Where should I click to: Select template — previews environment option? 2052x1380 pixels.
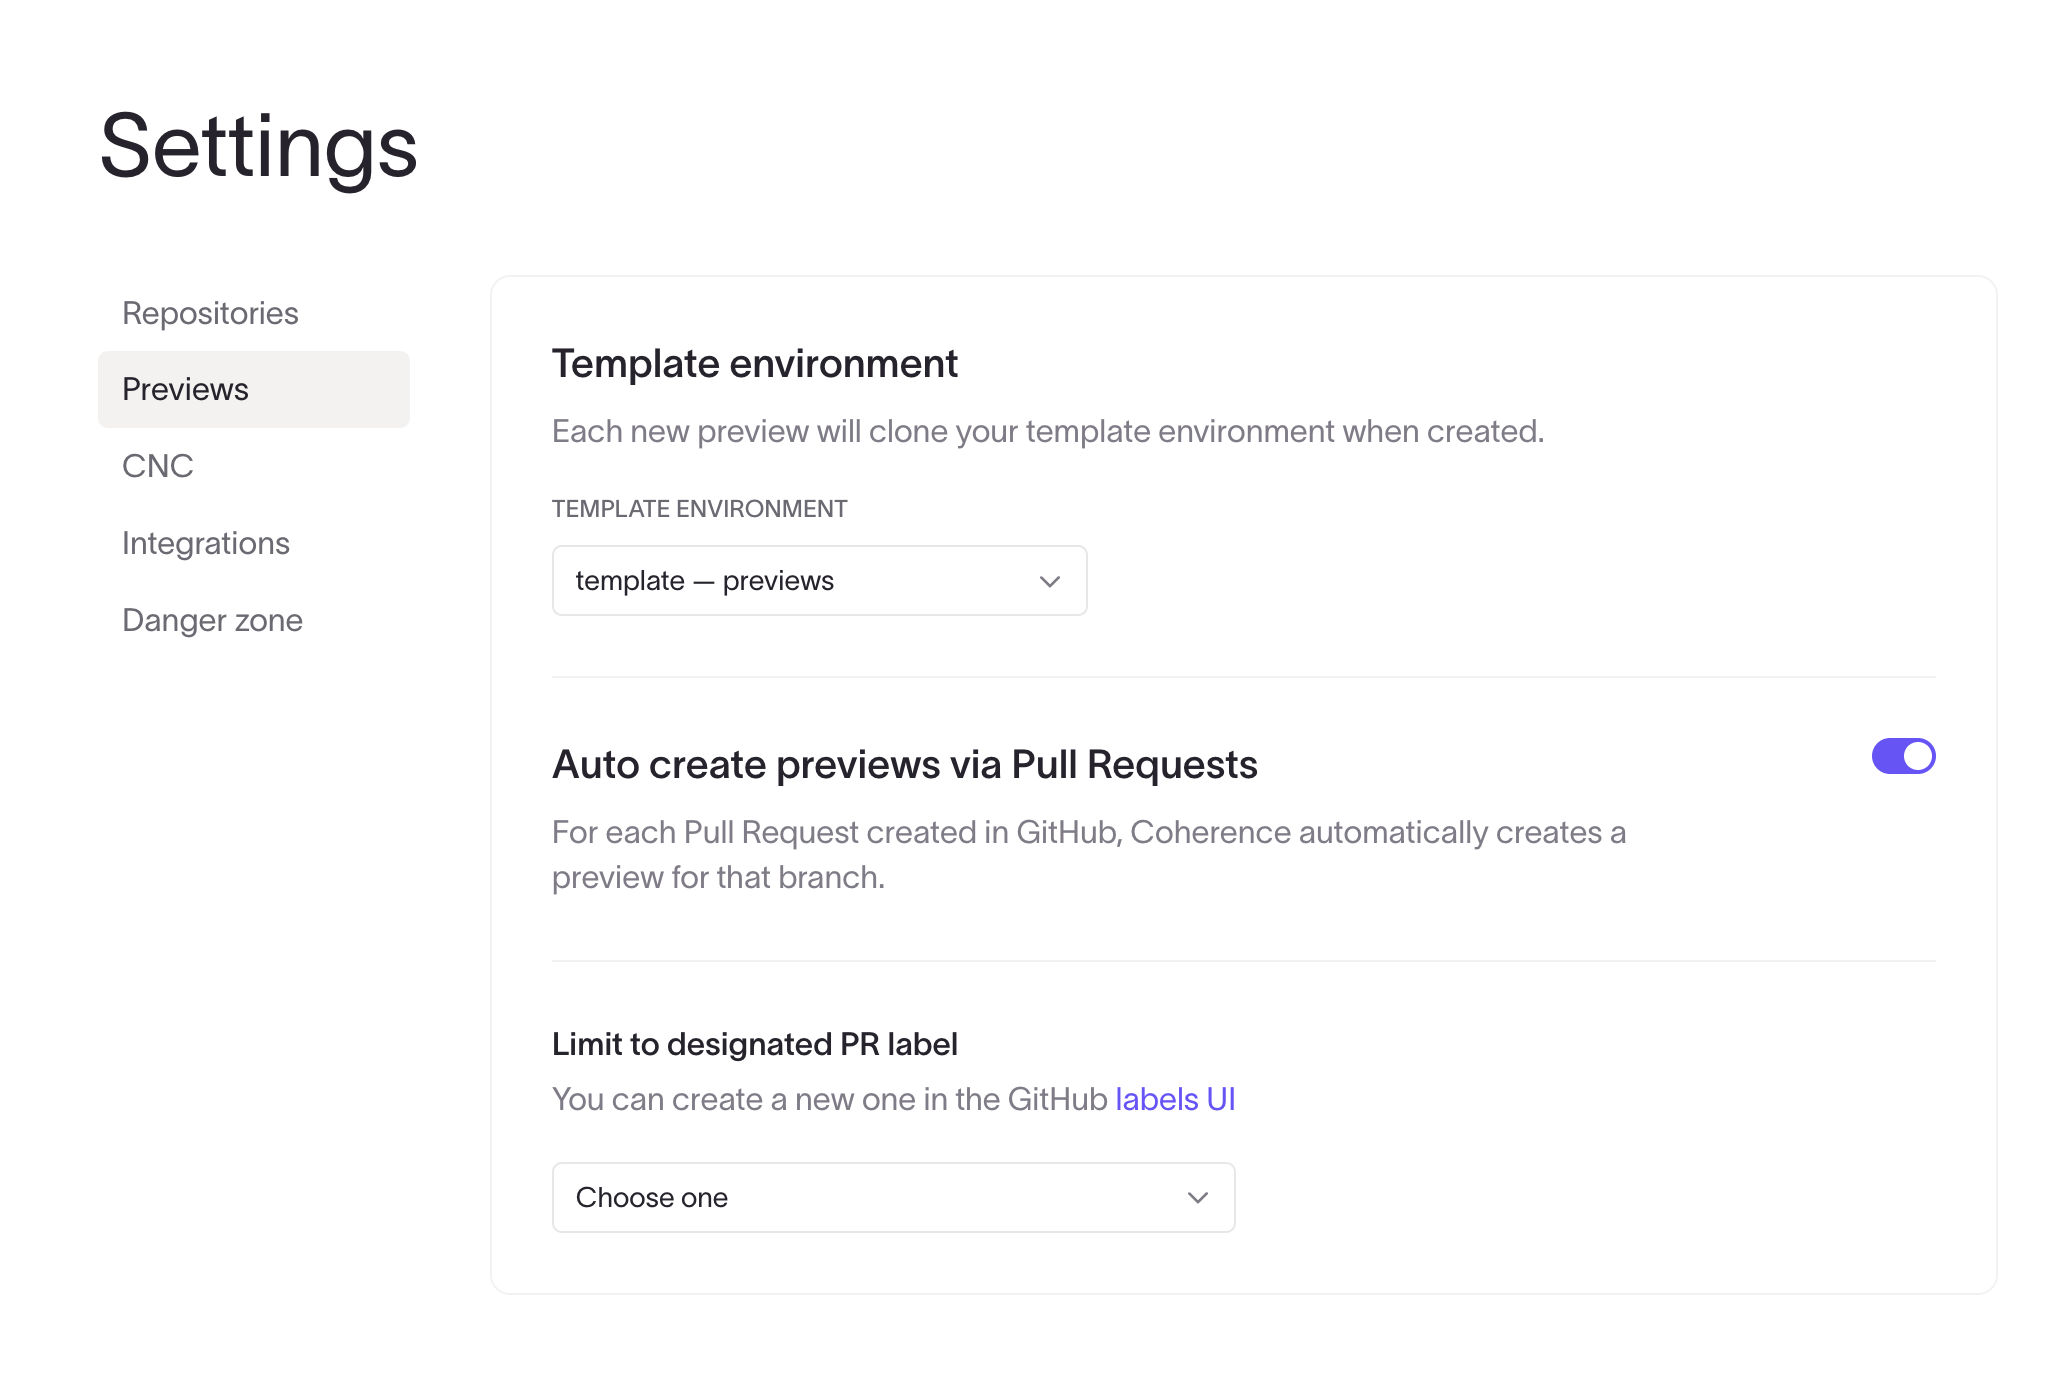pos(819,579)
